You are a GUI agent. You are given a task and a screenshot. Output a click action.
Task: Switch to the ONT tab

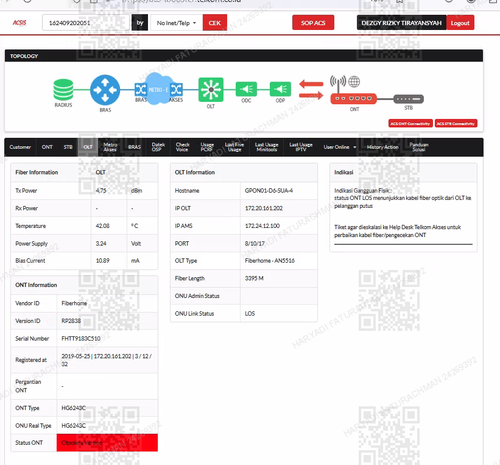pos(47,147)
